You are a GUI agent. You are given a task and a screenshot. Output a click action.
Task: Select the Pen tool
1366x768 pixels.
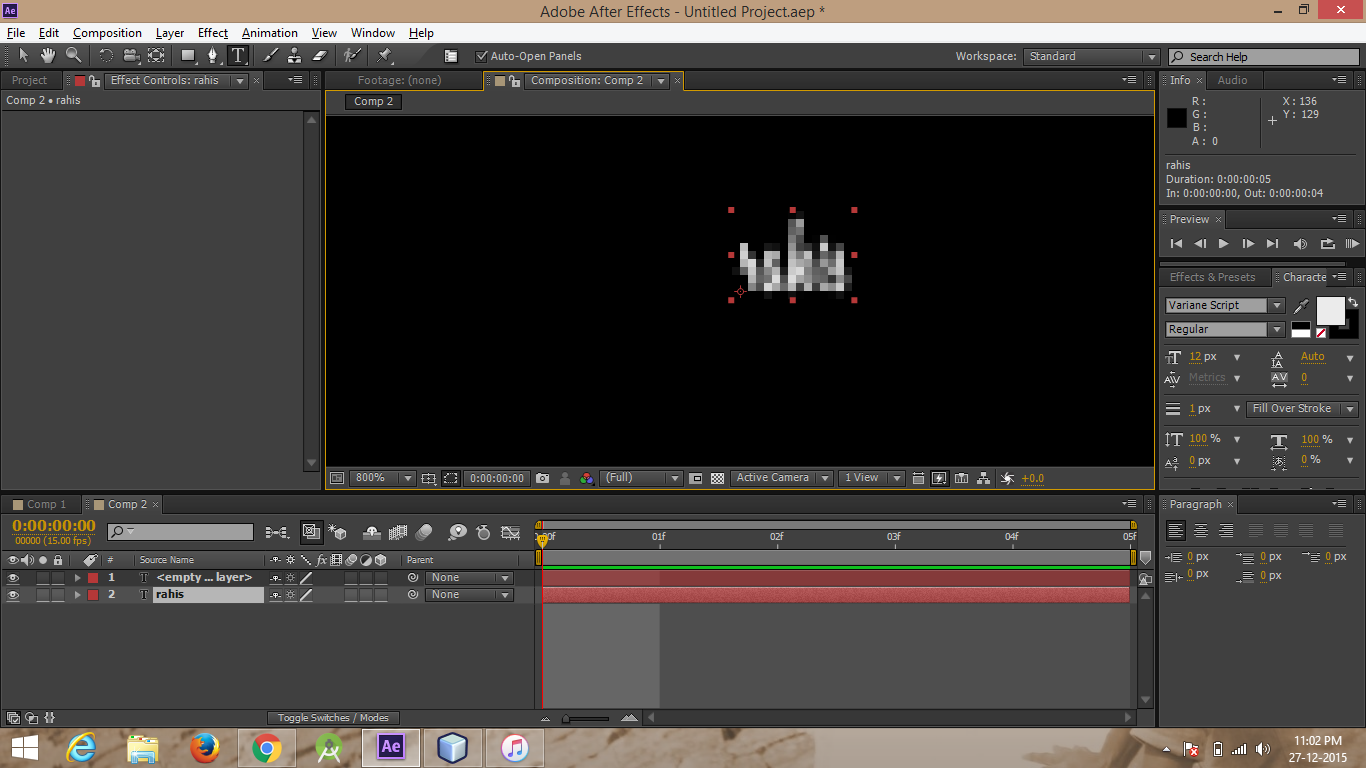tap(212, 56)
